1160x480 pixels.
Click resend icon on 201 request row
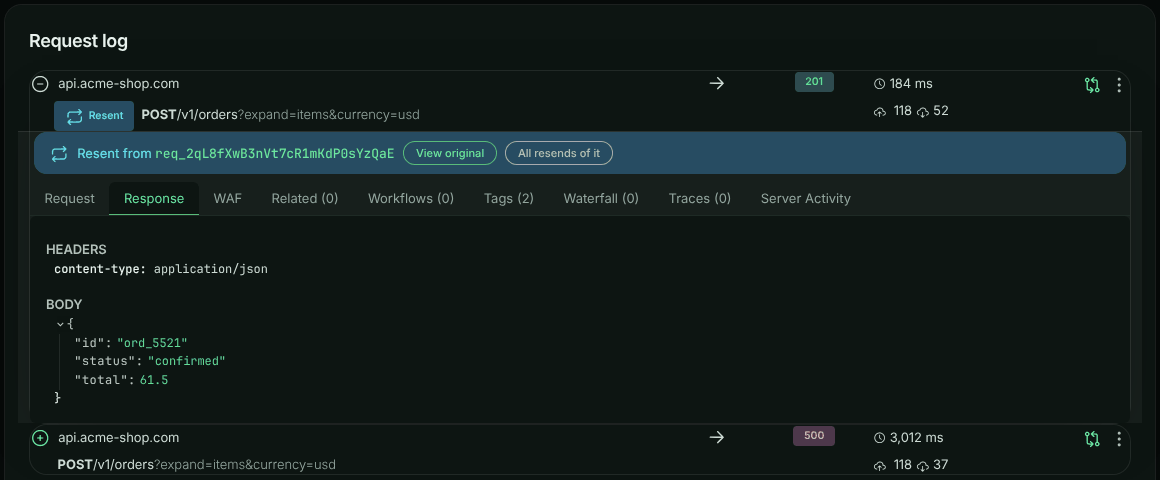[1092, 85]
